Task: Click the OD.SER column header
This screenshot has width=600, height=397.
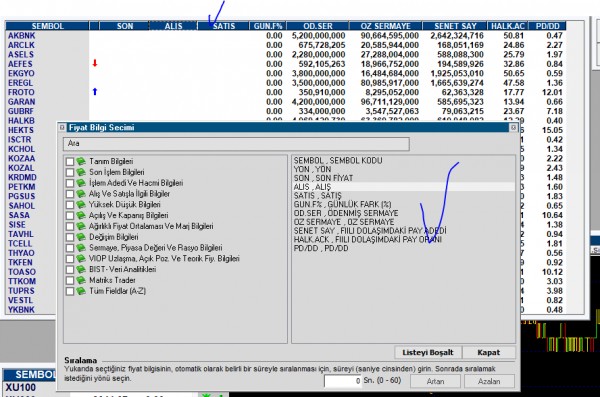Action: click(318, 26)
